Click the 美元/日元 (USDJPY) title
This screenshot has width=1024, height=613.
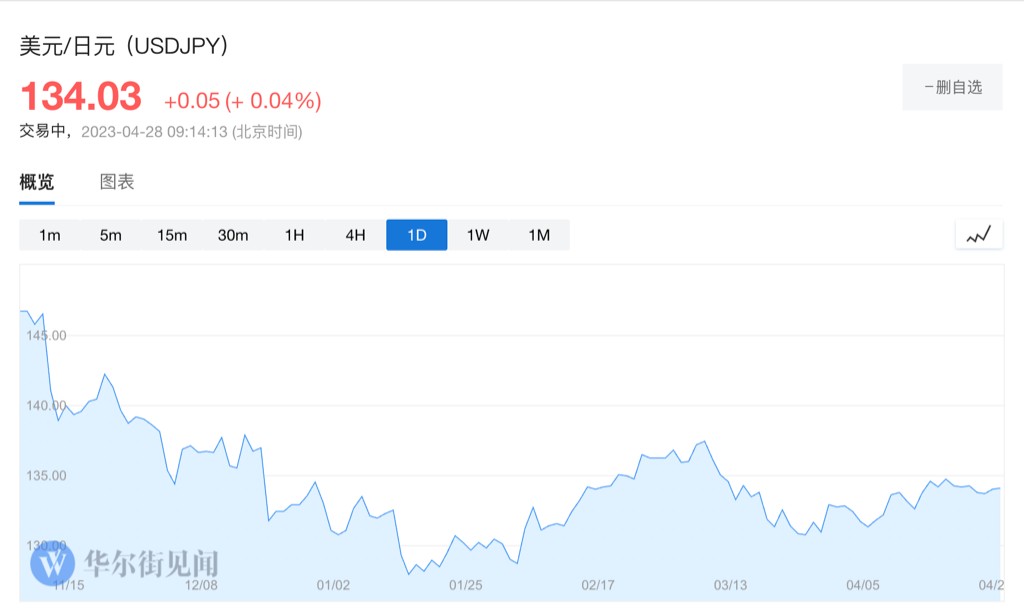point(125,46)
